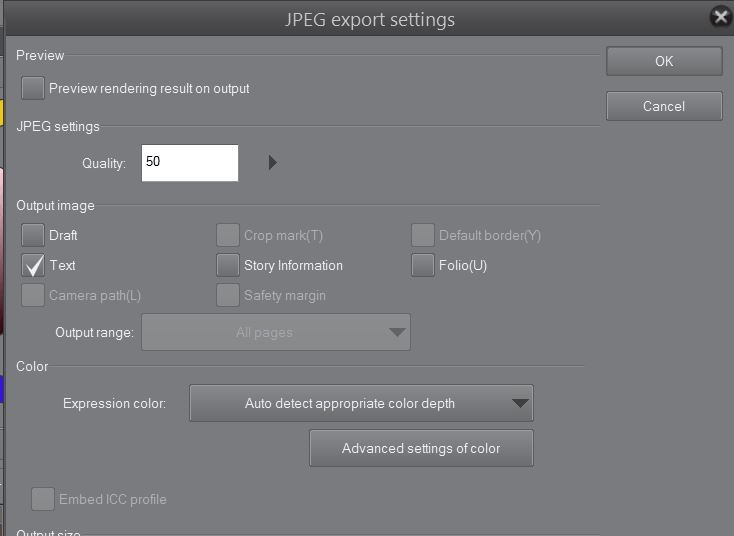
Task: Enable the Story Information checkbox
Action: (x=228, y=266)
